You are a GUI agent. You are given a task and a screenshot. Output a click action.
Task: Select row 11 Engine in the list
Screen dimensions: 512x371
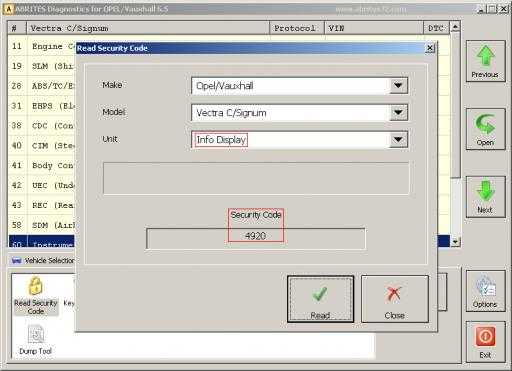pyautogui.click(x=42, y=46)
